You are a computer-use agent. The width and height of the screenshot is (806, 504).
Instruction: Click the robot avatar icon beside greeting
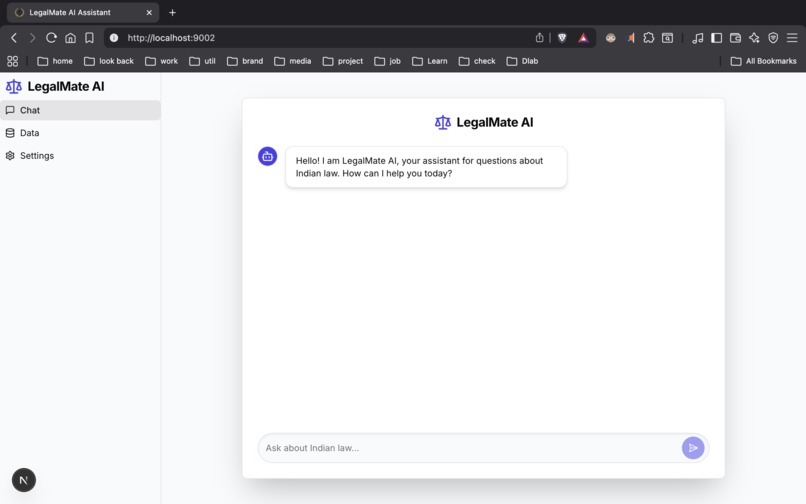pos(267,156)
